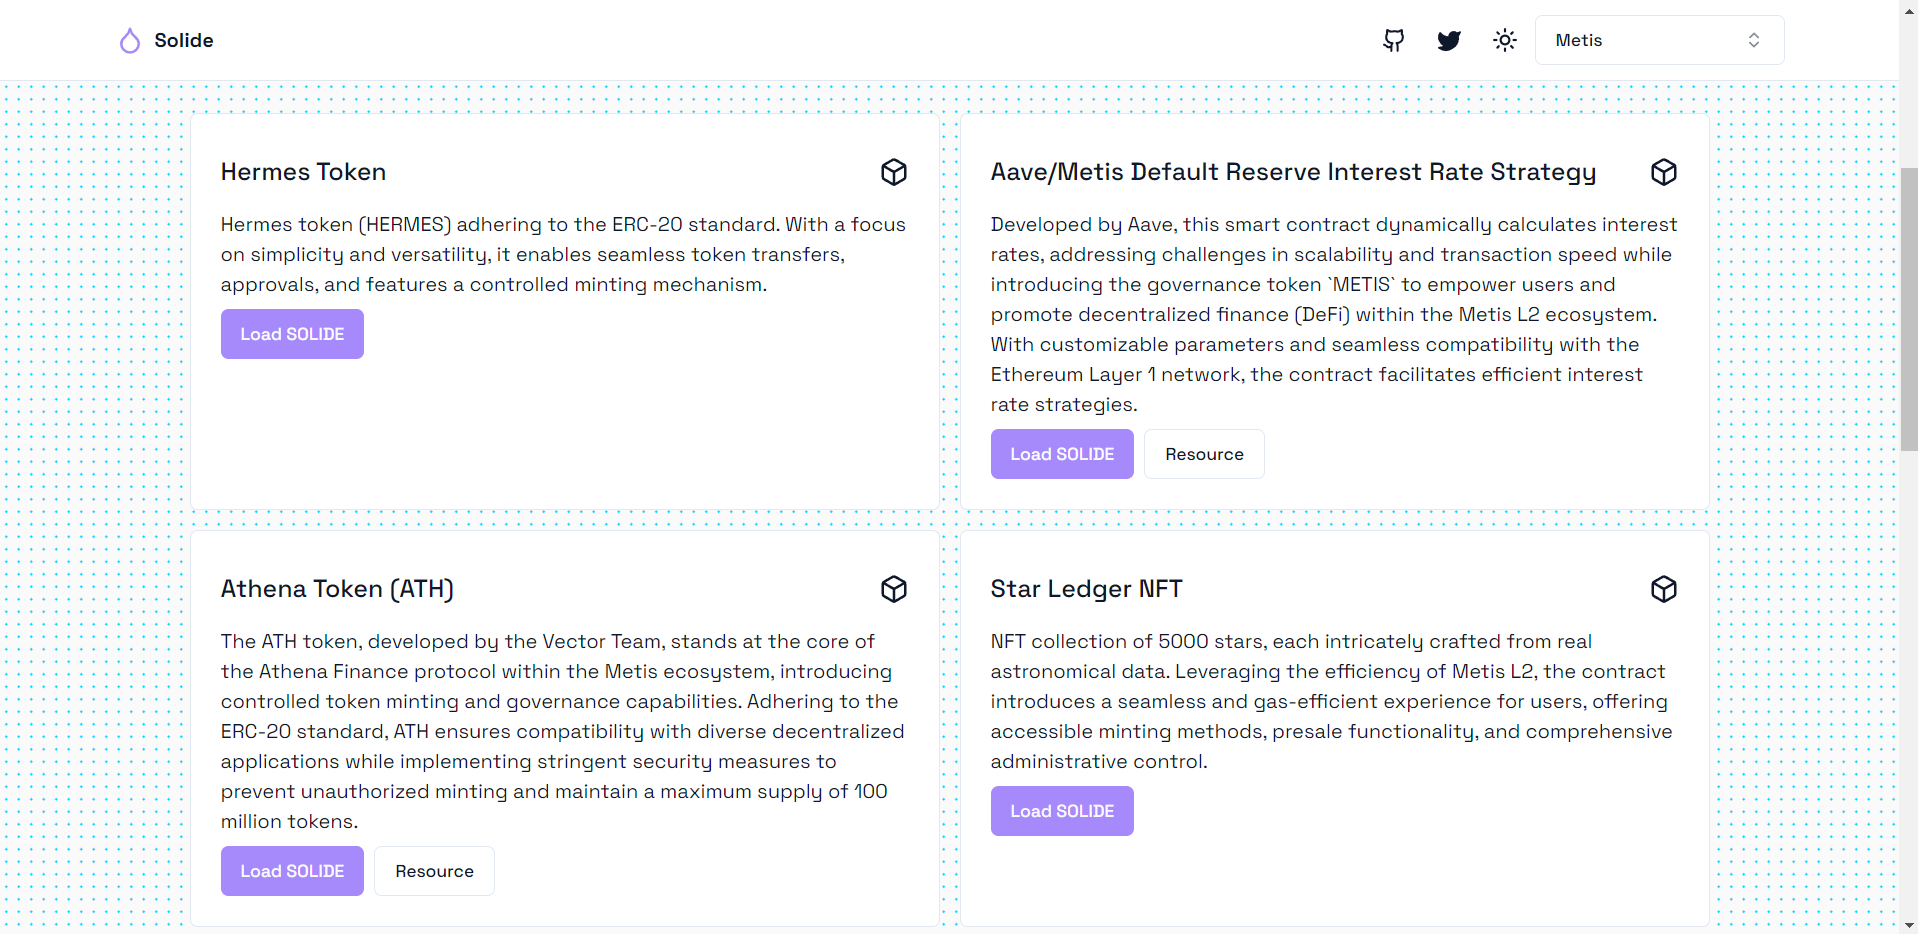
Task: Toggle light/dark theme sun icon
Action: click(x=1505, y=40)
